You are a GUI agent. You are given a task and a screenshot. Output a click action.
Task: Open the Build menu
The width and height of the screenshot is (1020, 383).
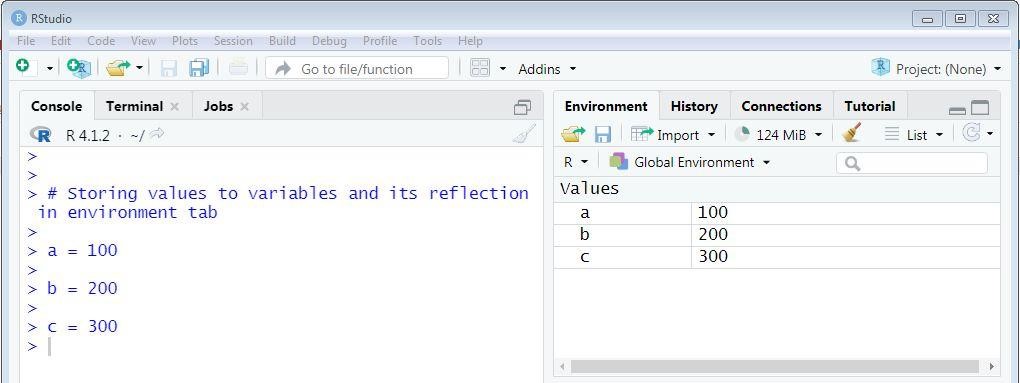(282, 41)
